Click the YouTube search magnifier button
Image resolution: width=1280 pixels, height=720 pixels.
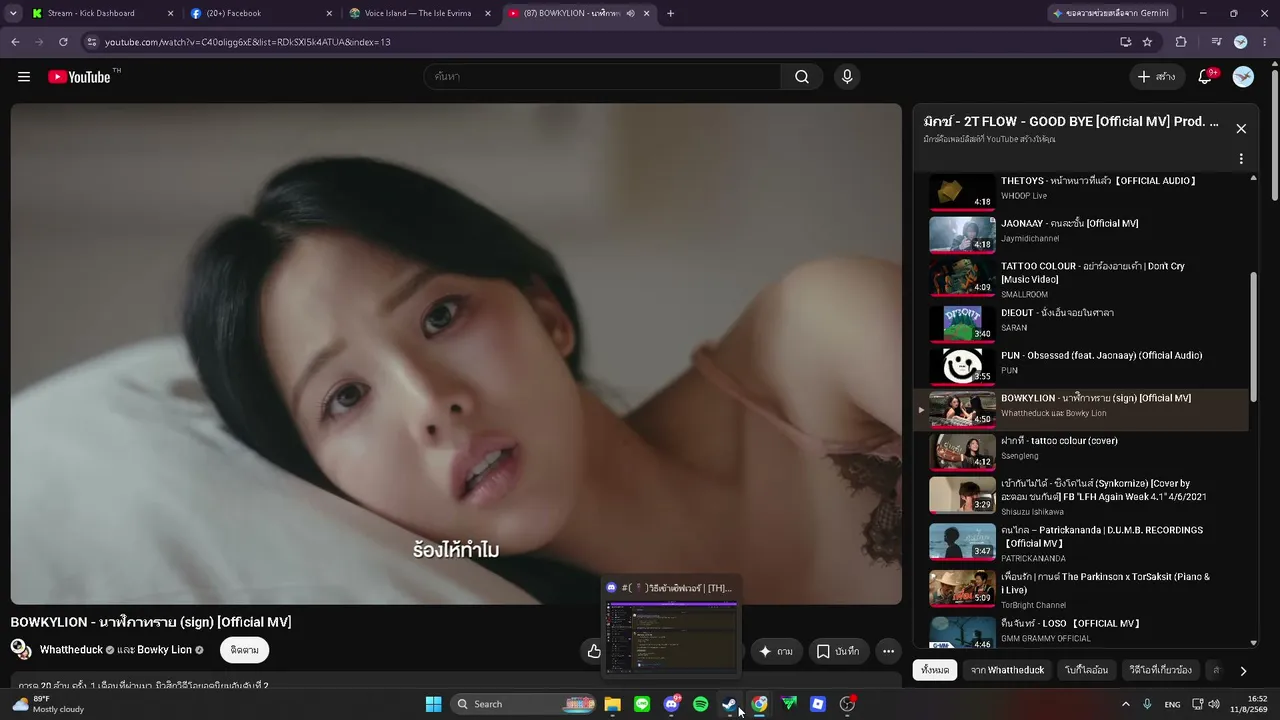(802, 77)
